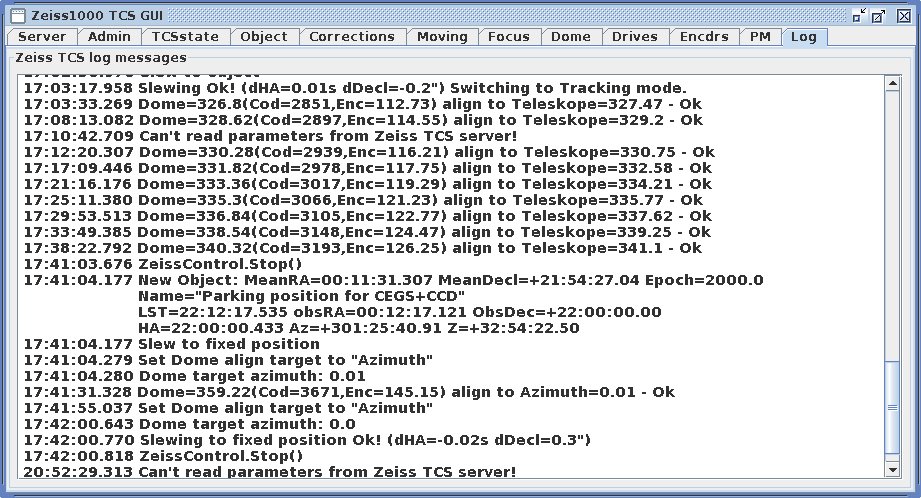Open the Encdrs tab

(704, 36)
